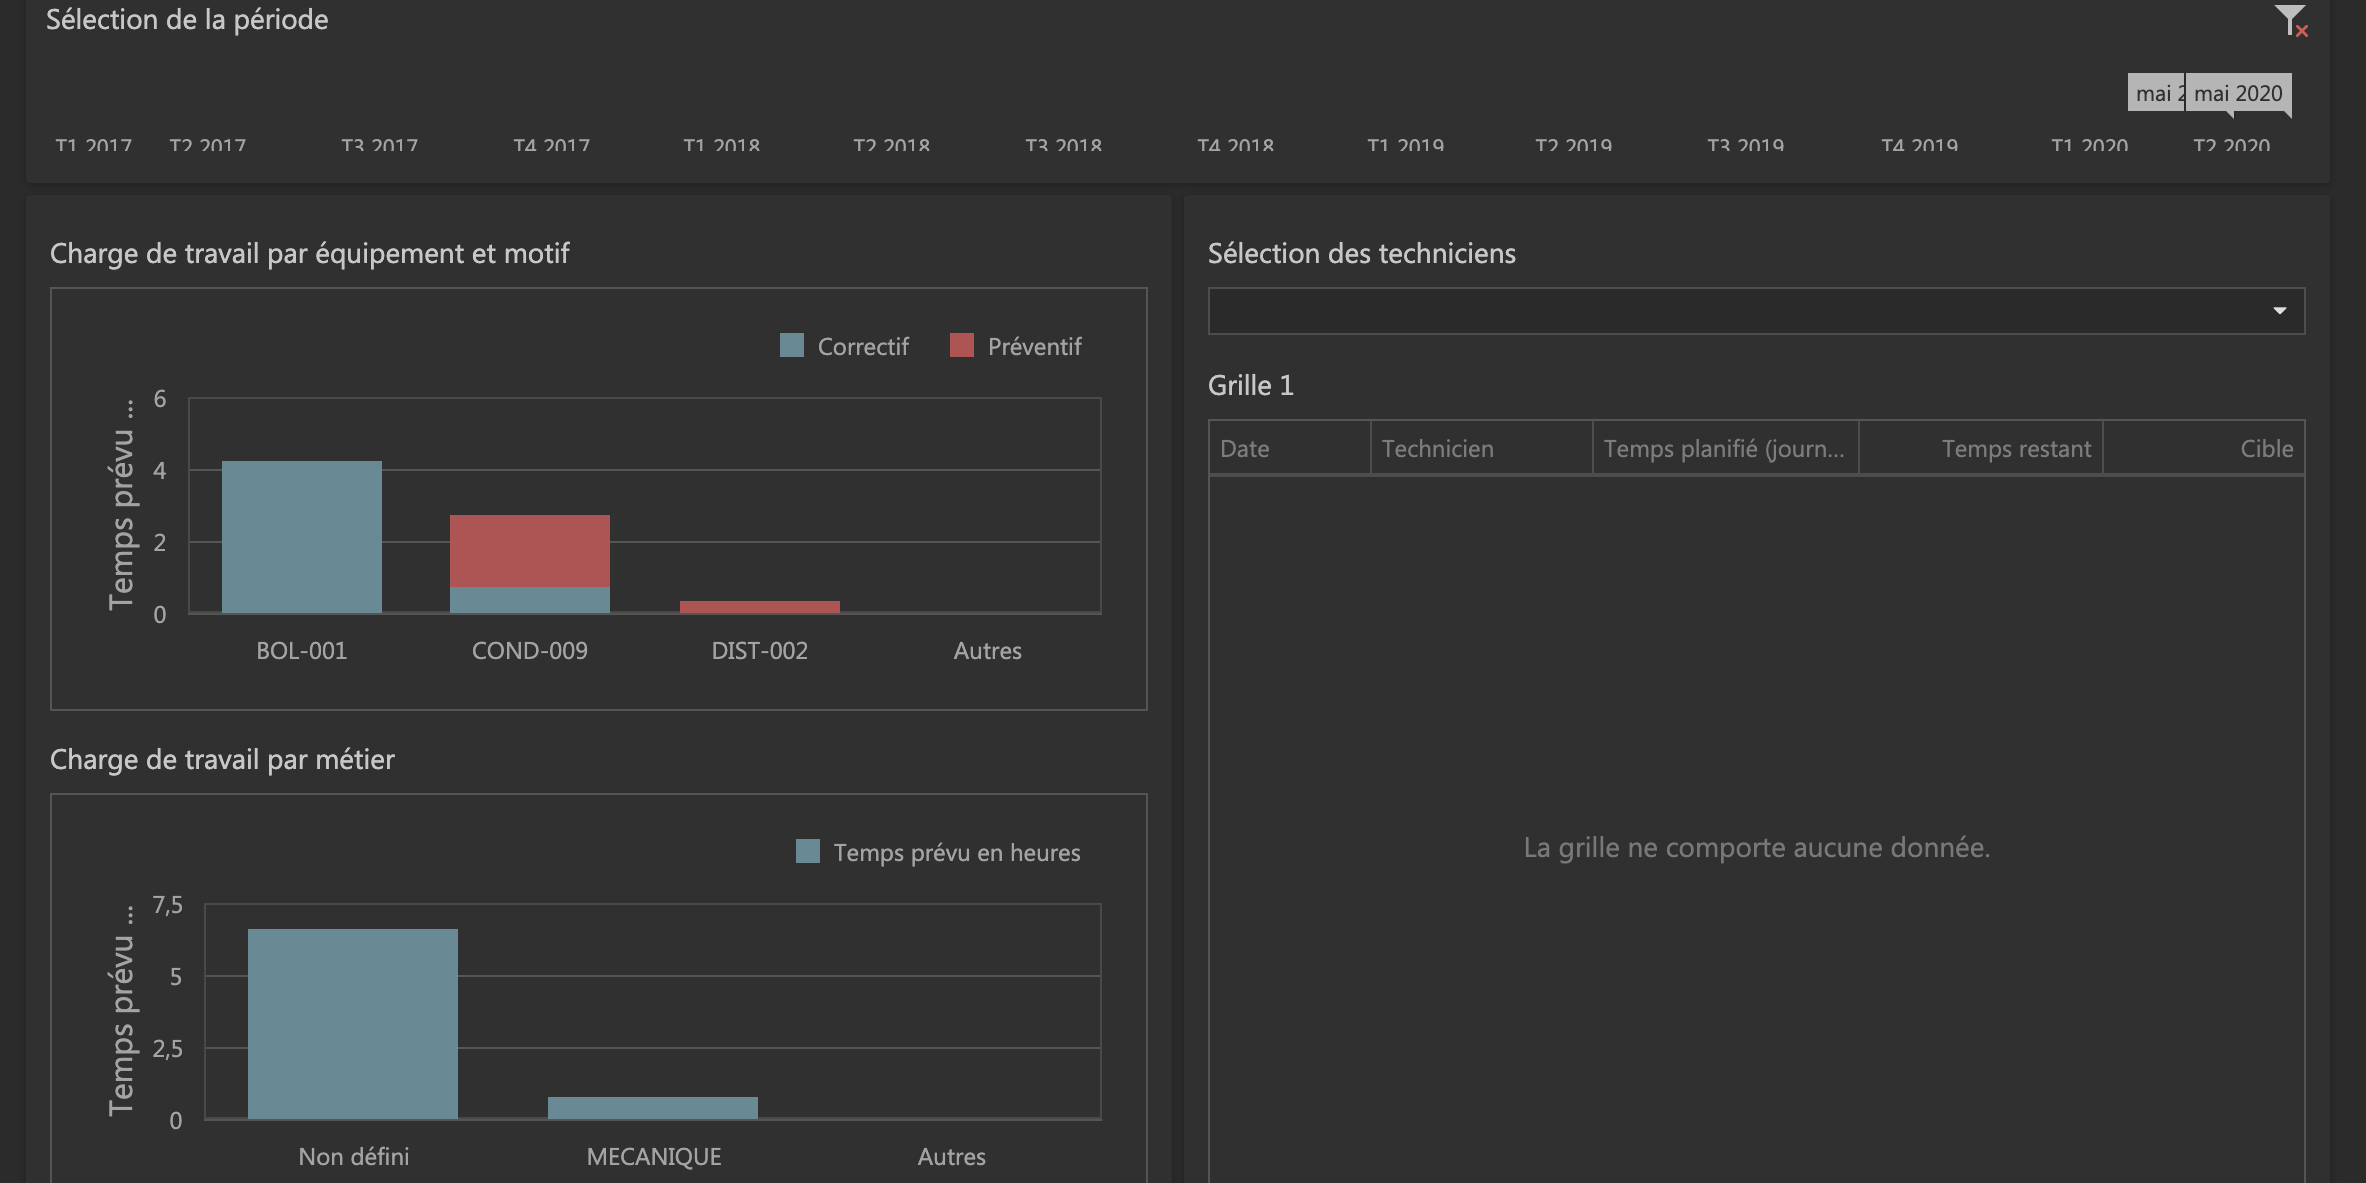
Task: Sort grid by Temps restant column
Action: coord(1980,448)
